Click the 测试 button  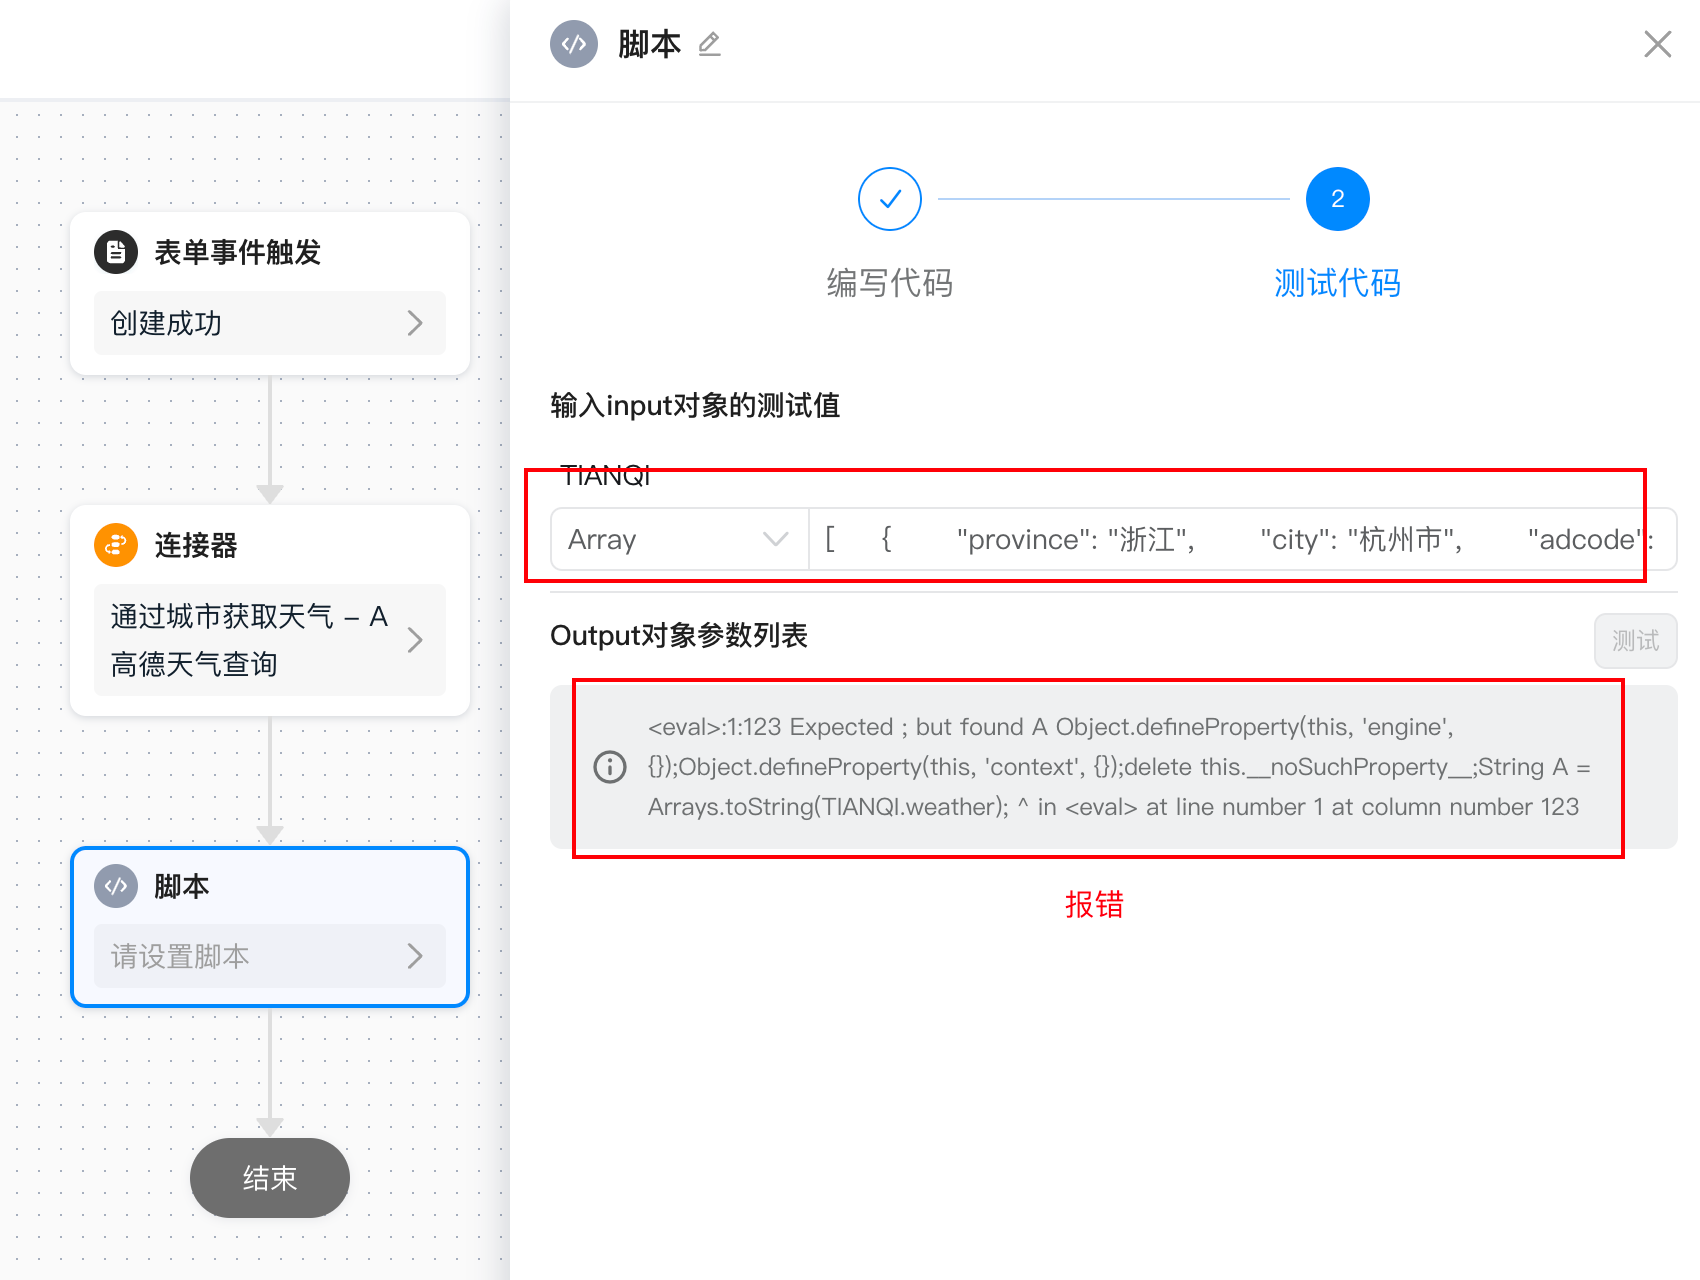pos(1635,640)
